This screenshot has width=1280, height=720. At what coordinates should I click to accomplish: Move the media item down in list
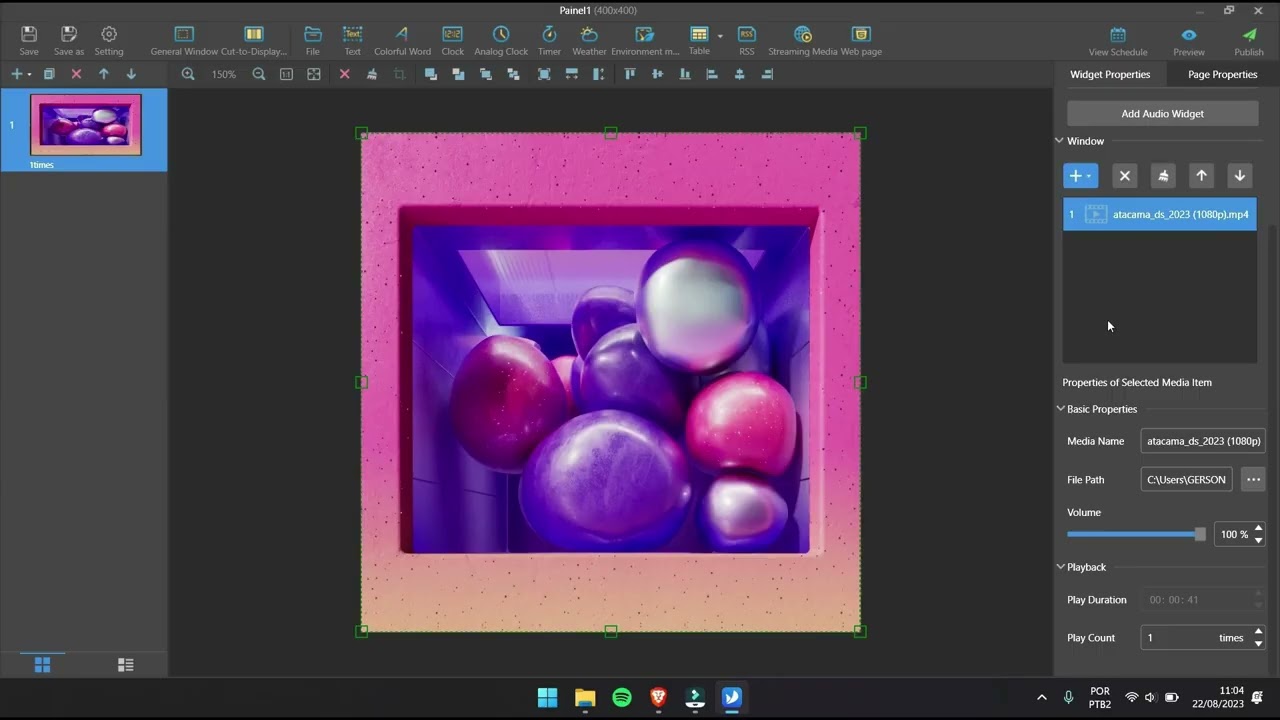[1240, 176]
